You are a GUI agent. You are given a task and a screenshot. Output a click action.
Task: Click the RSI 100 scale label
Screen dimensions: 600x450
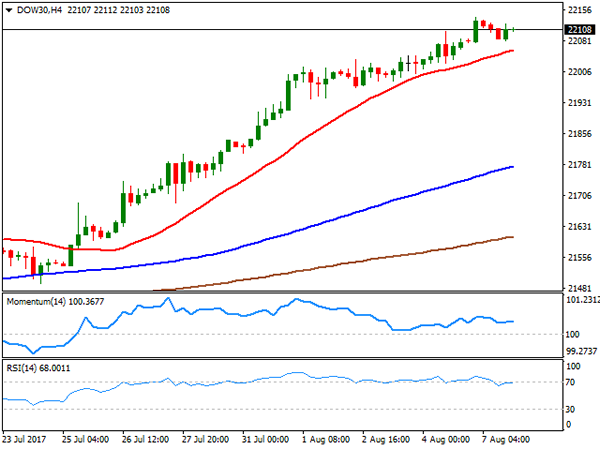[x=573, y=366]
